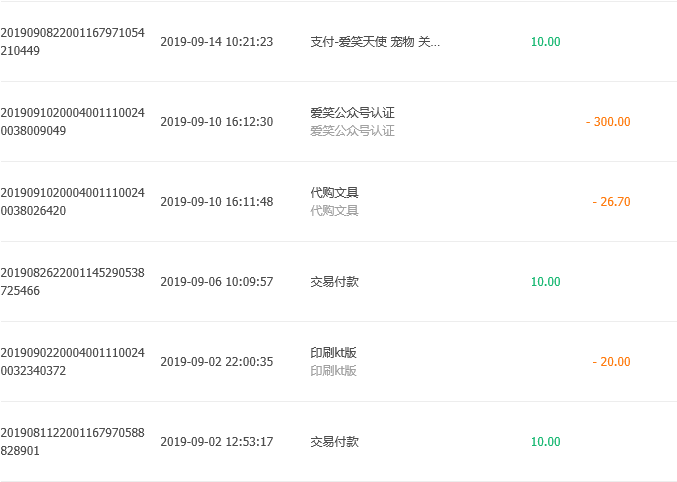The height and width of the screenshot is (482, 677).
Task: Click order number ending 0038026420
Action: pyautogui.click(x=73, y=201)
